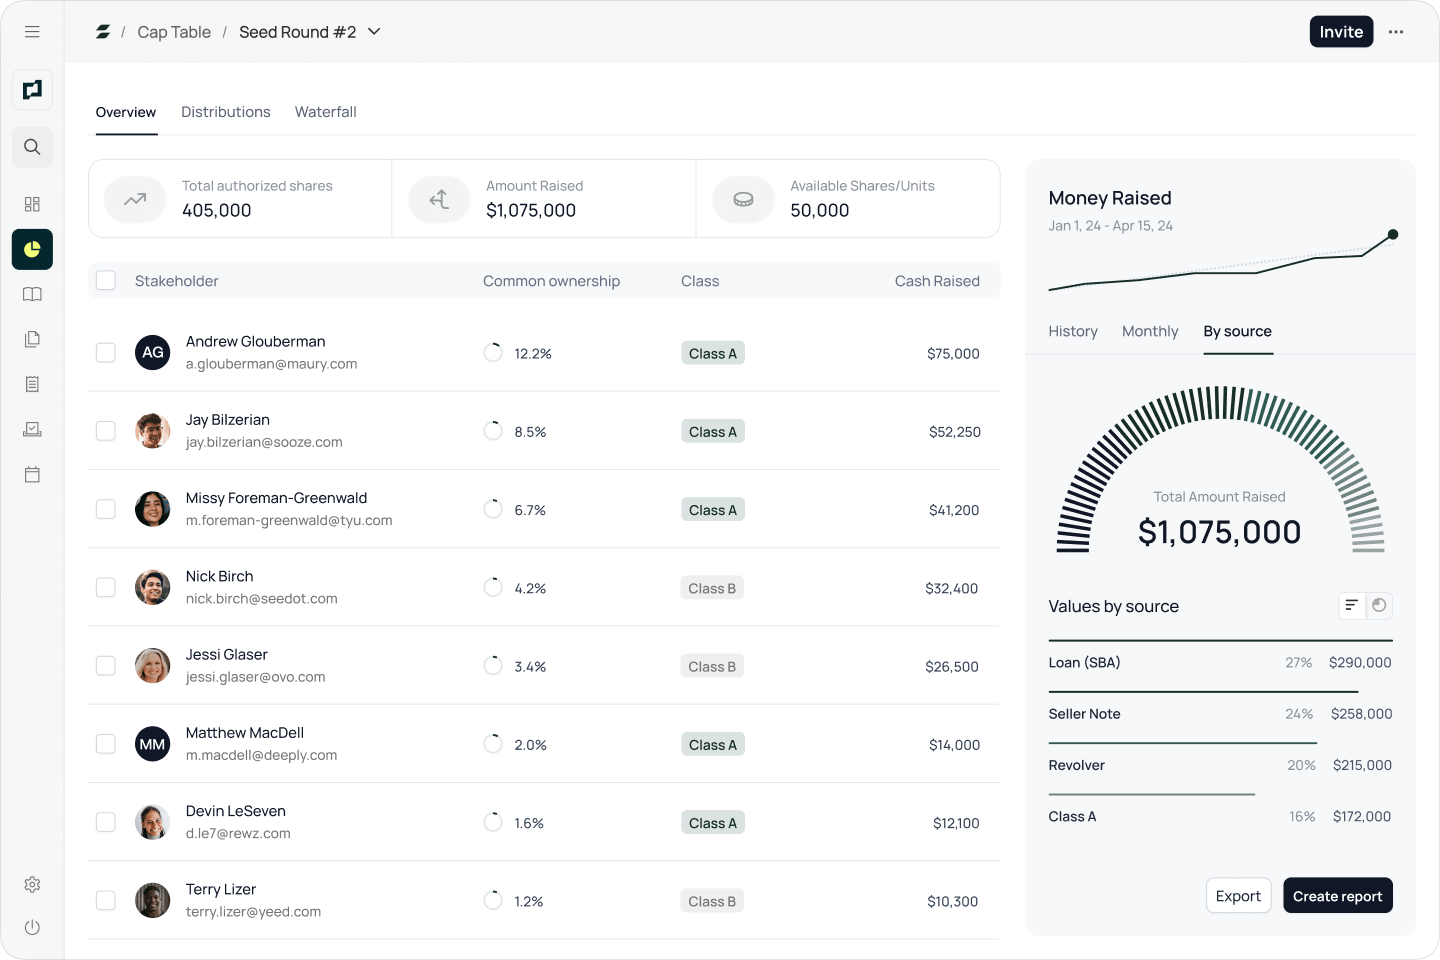Click Jay Bilzerian's profile avatar

coord(152,431)
